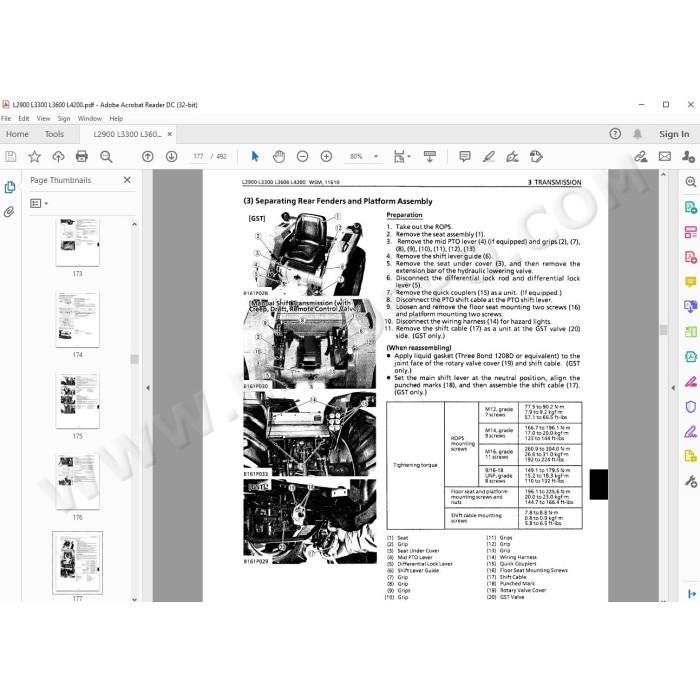Select the highlight pen tool
Screen dimensions: 700x700
tap(488, 156)
